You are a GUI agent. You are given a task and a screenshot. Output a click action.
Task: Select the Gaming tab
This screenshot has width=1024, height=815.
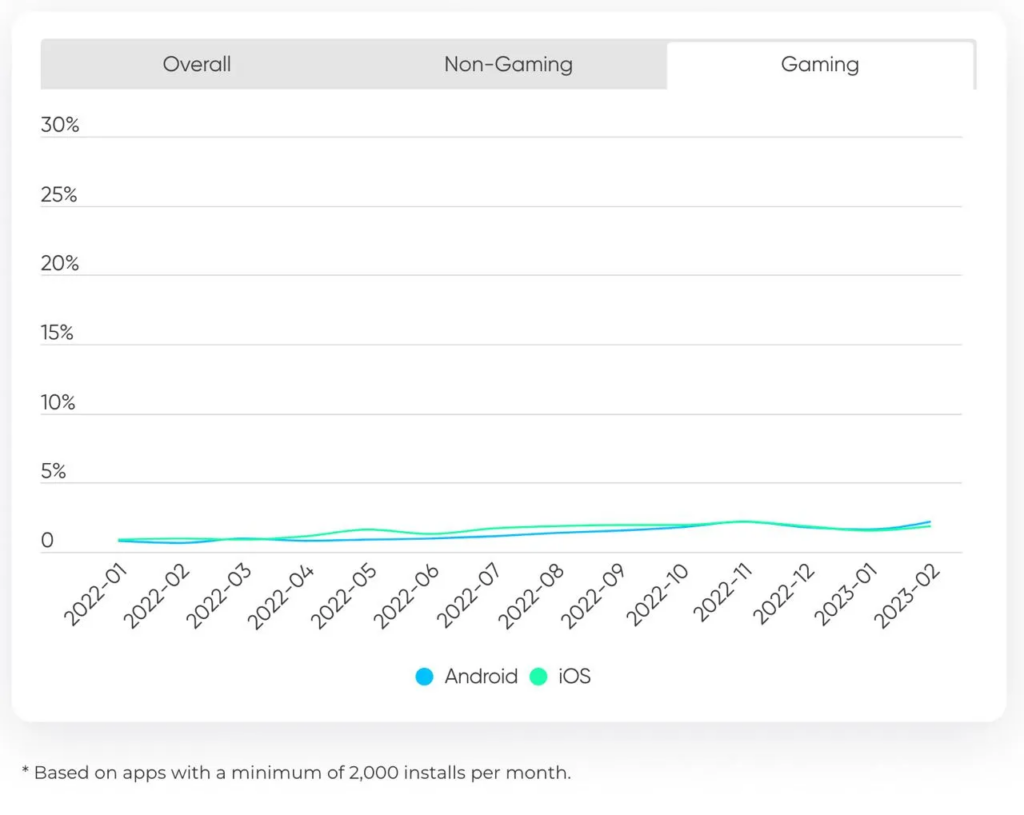pos(819,65)
